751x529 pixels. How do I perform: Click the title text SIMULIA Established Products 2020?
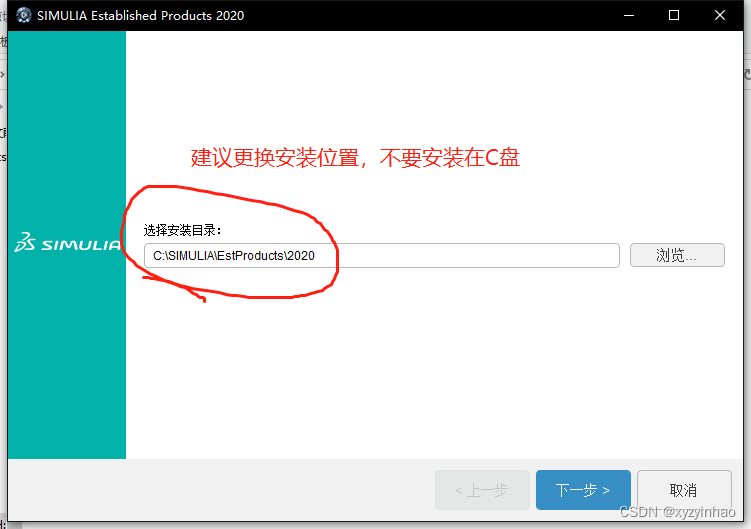[x=140, y=15]
